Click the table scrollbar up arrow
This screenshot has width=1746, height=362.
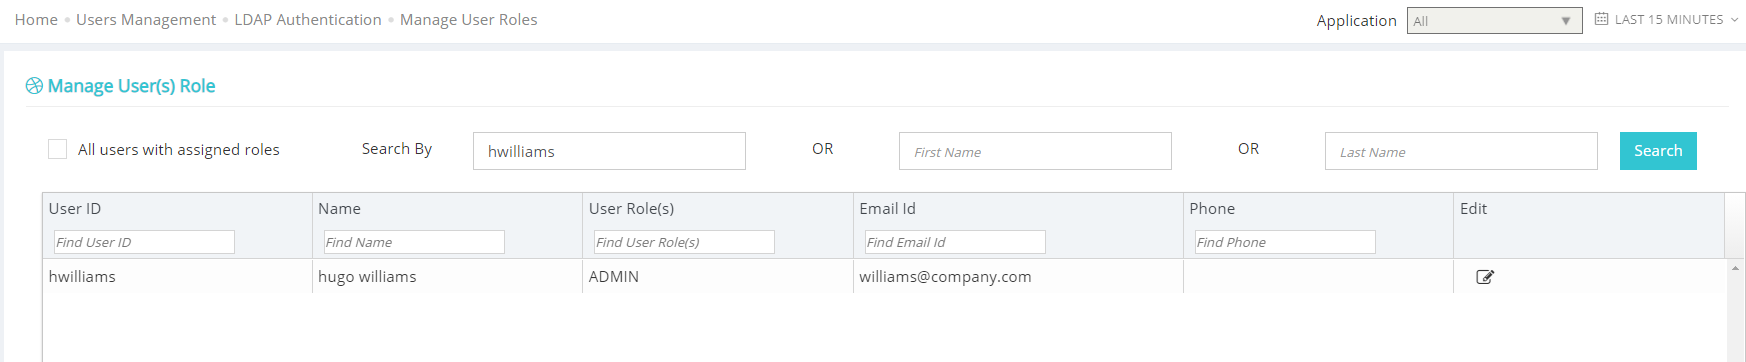pos(1735,268)
